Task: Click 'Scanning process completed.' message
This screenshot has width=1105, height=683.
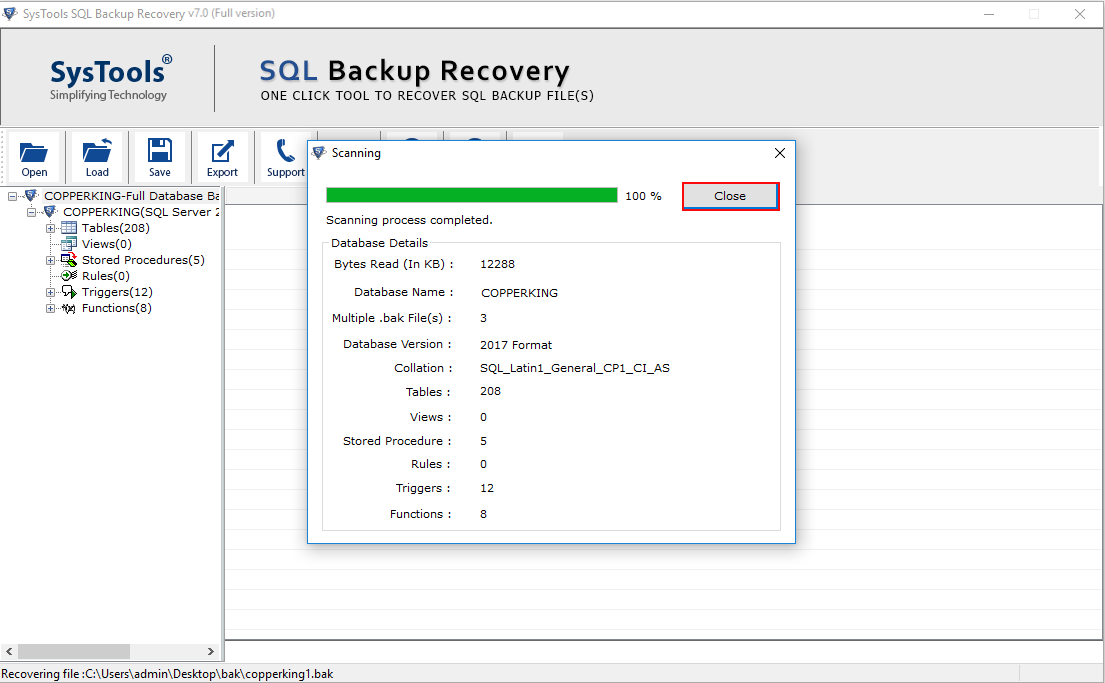Action: click(409, 220)
